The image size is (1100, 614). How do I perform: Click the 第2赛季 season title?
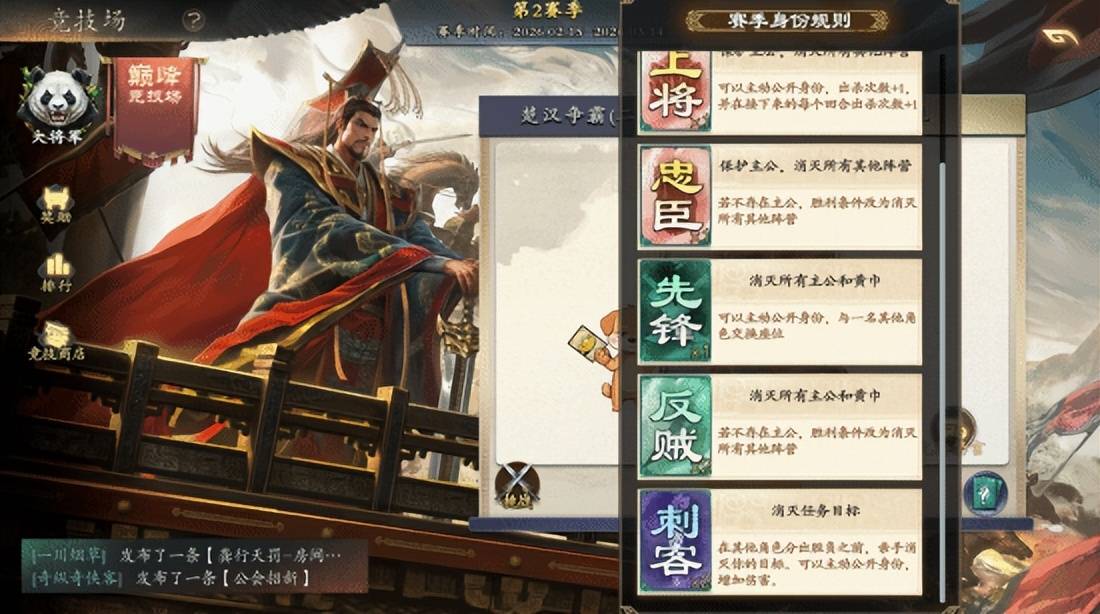coord(548,10)
